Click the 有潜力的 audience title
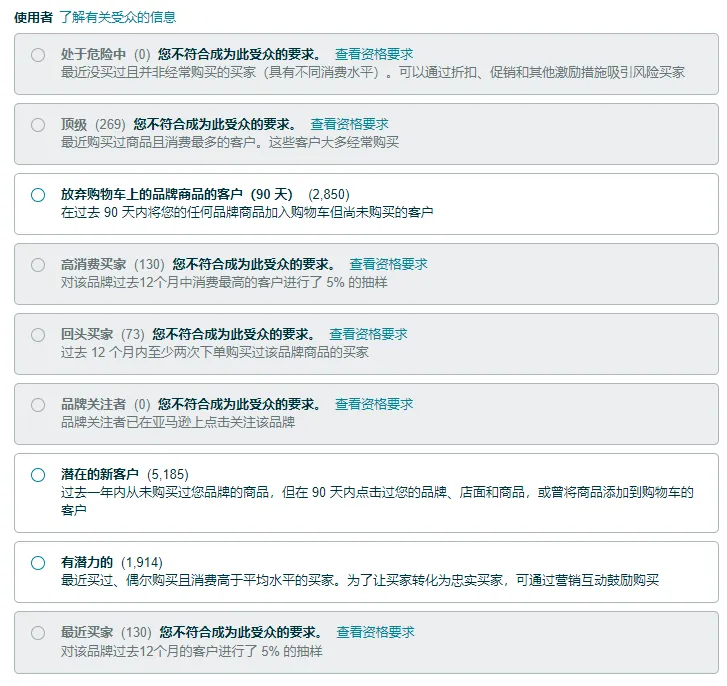727x686 pixels. click(87, 562)
